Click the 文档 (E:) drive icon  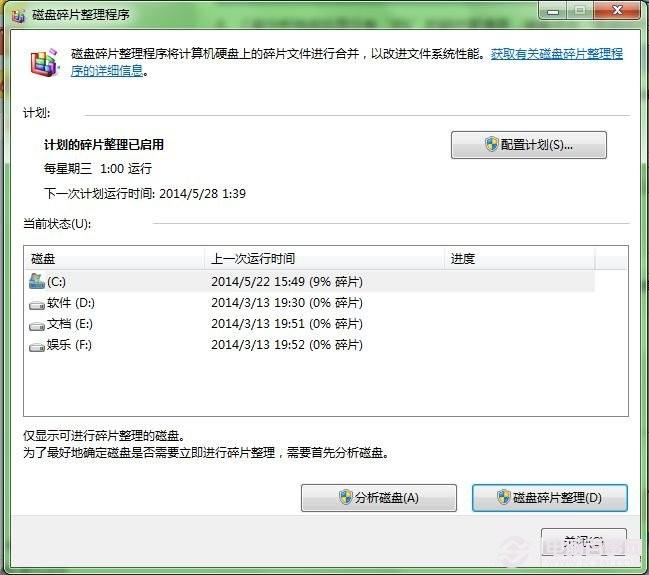click(x=37, y=326)
